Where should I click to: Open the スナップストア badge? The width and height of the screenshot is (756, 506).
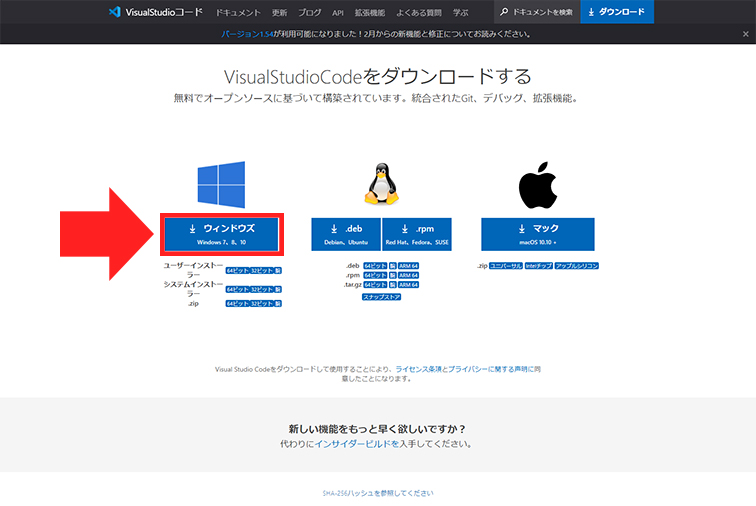[x=381, y=297]
